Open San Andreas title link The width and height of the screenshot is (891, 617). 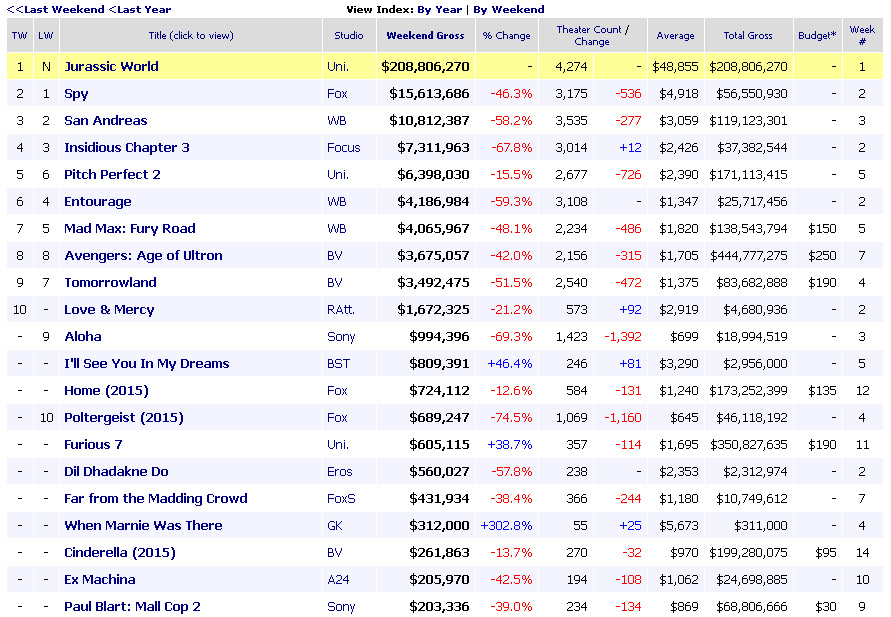[x=105, y=121]
